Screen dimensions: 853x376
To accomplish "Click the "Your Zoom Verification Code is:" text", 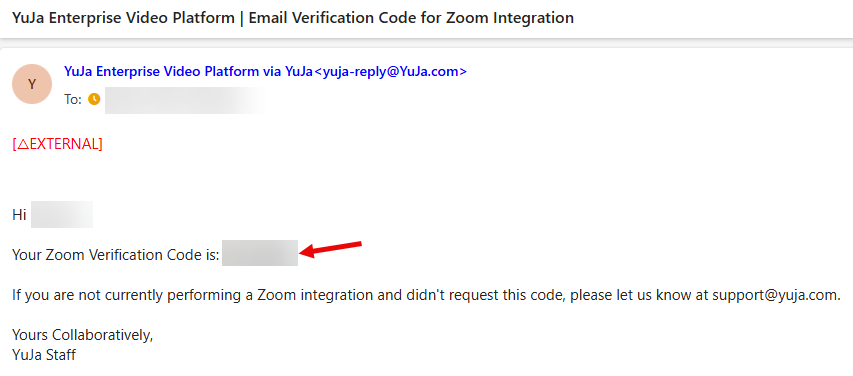I will point(116,255).
